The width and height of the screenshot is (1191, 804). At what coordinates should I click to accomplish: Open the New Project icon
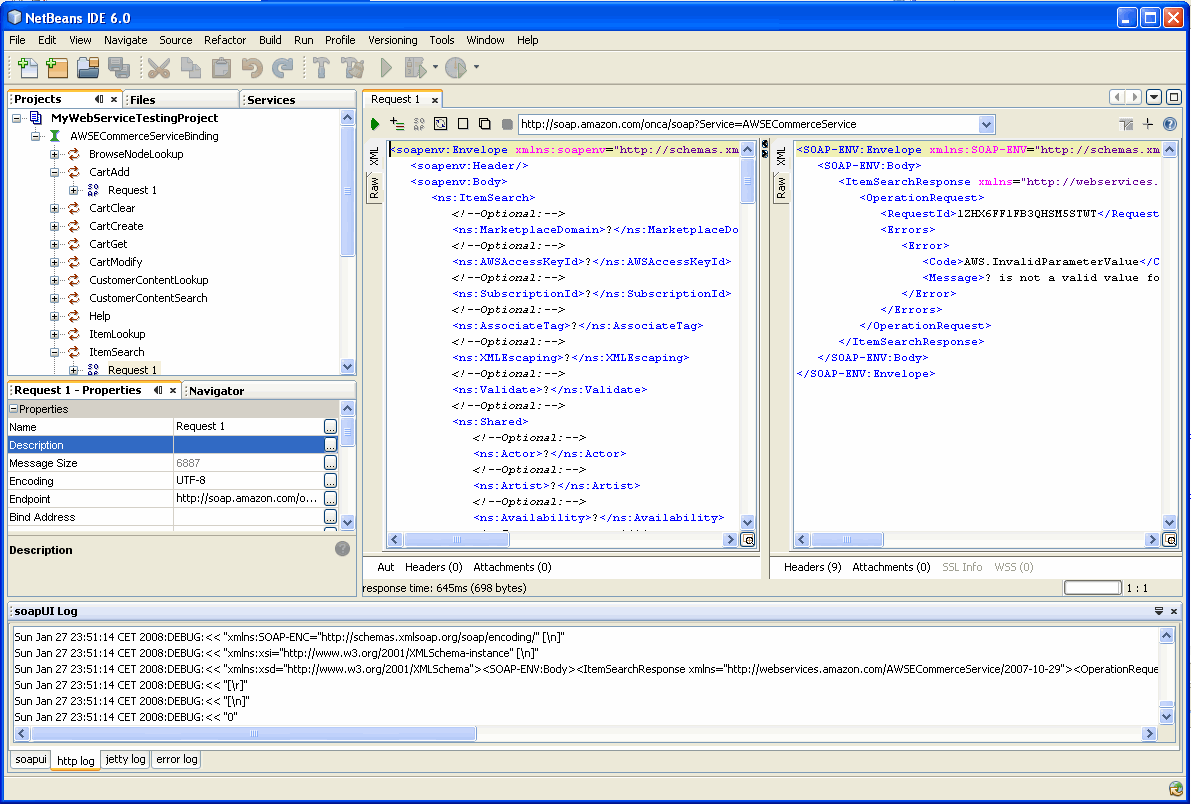(x=55, y=67)
